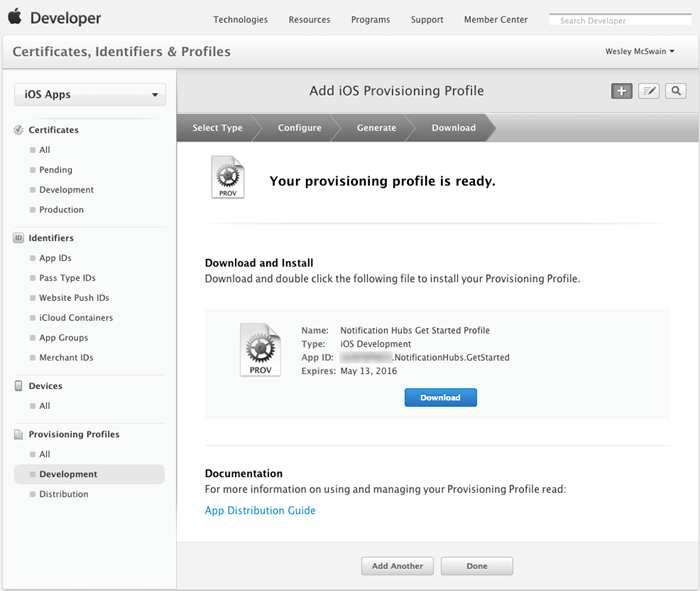Open the App Distribution Guide link

pyautogui.click(x=260, y=510)
